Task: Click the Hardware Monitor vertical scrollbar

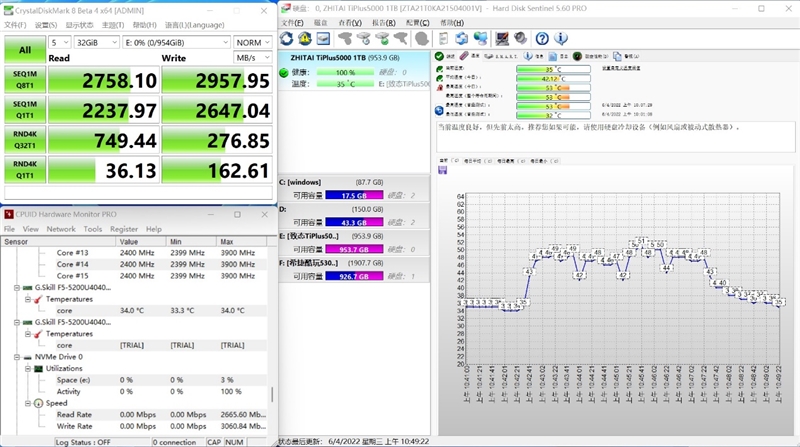Action: click(272, 394)
